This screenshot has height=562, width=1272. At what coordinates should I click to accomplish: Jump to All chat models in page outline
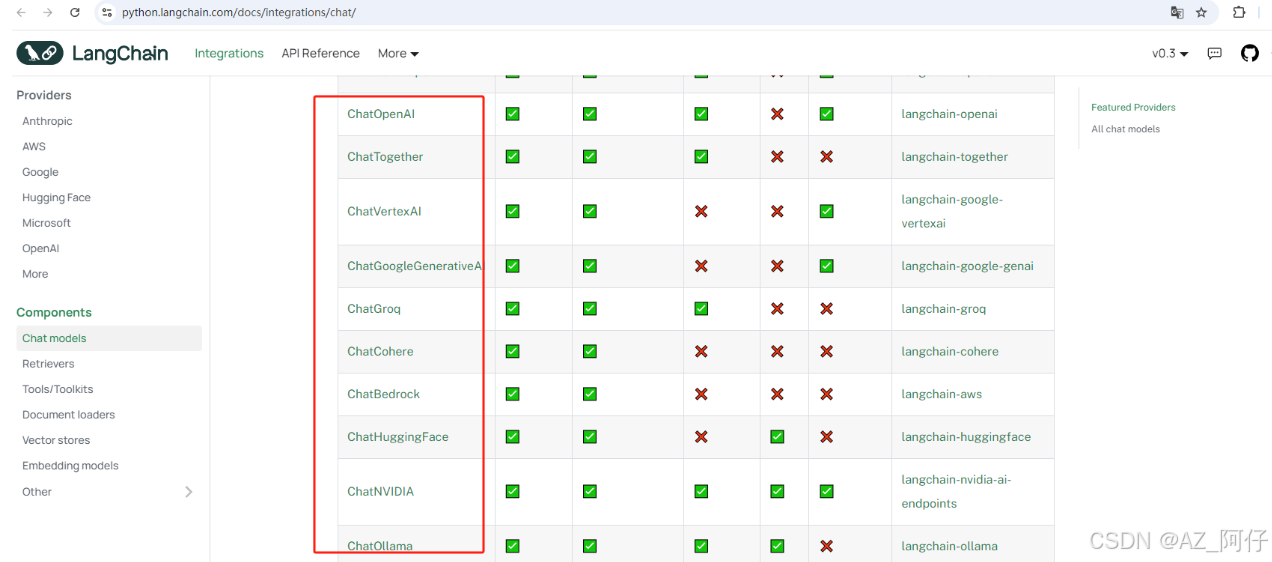(1125, 129)
